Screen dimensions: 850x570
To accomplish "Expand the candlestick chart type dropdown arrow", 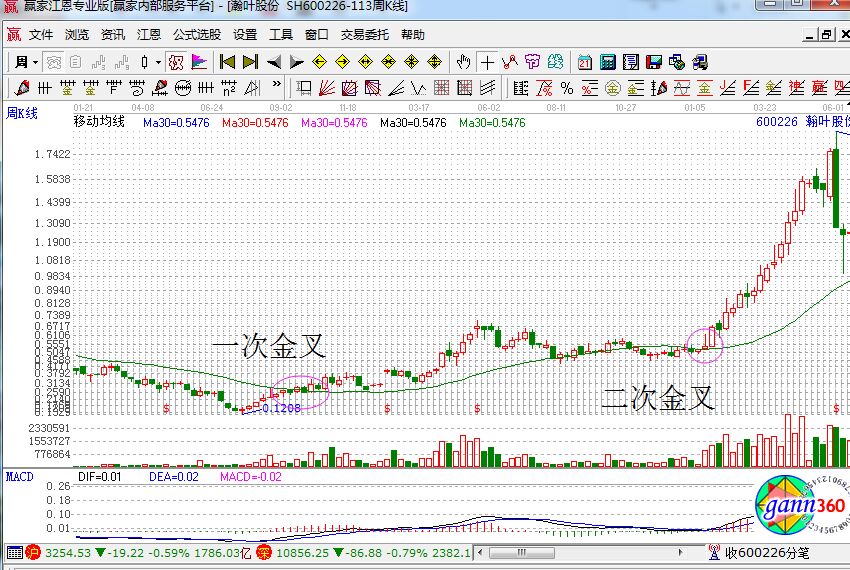I will click(x=158, y=62).
